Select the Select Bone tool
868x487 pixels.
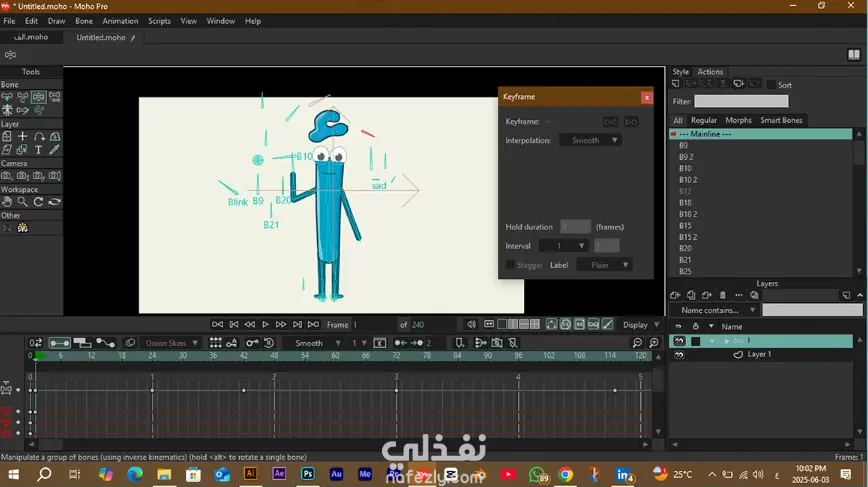coord(7,97)
